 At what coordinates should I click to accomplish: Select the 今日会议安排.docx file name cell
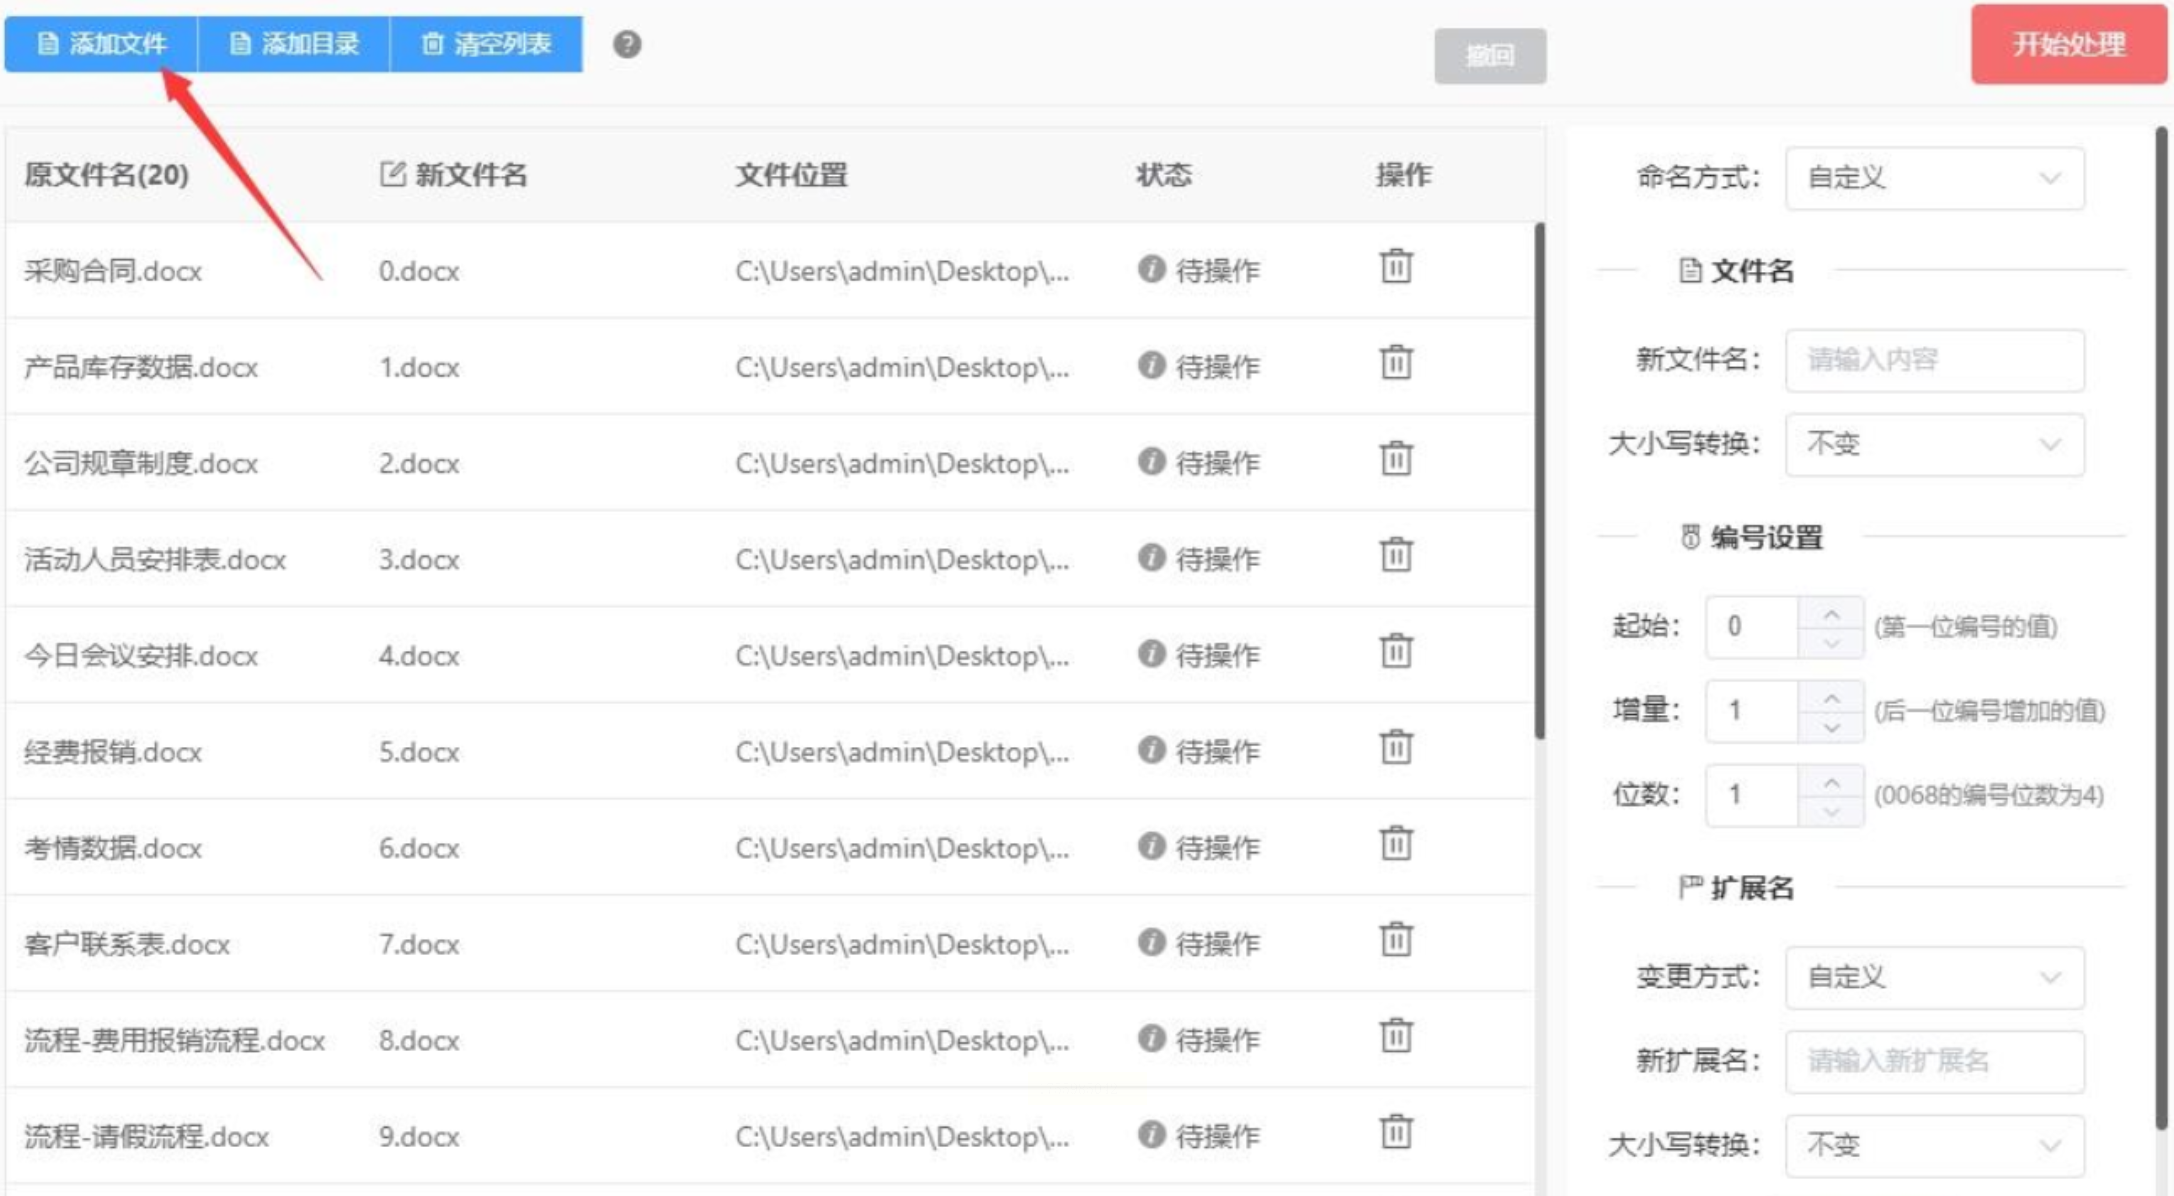pos(141,656)
